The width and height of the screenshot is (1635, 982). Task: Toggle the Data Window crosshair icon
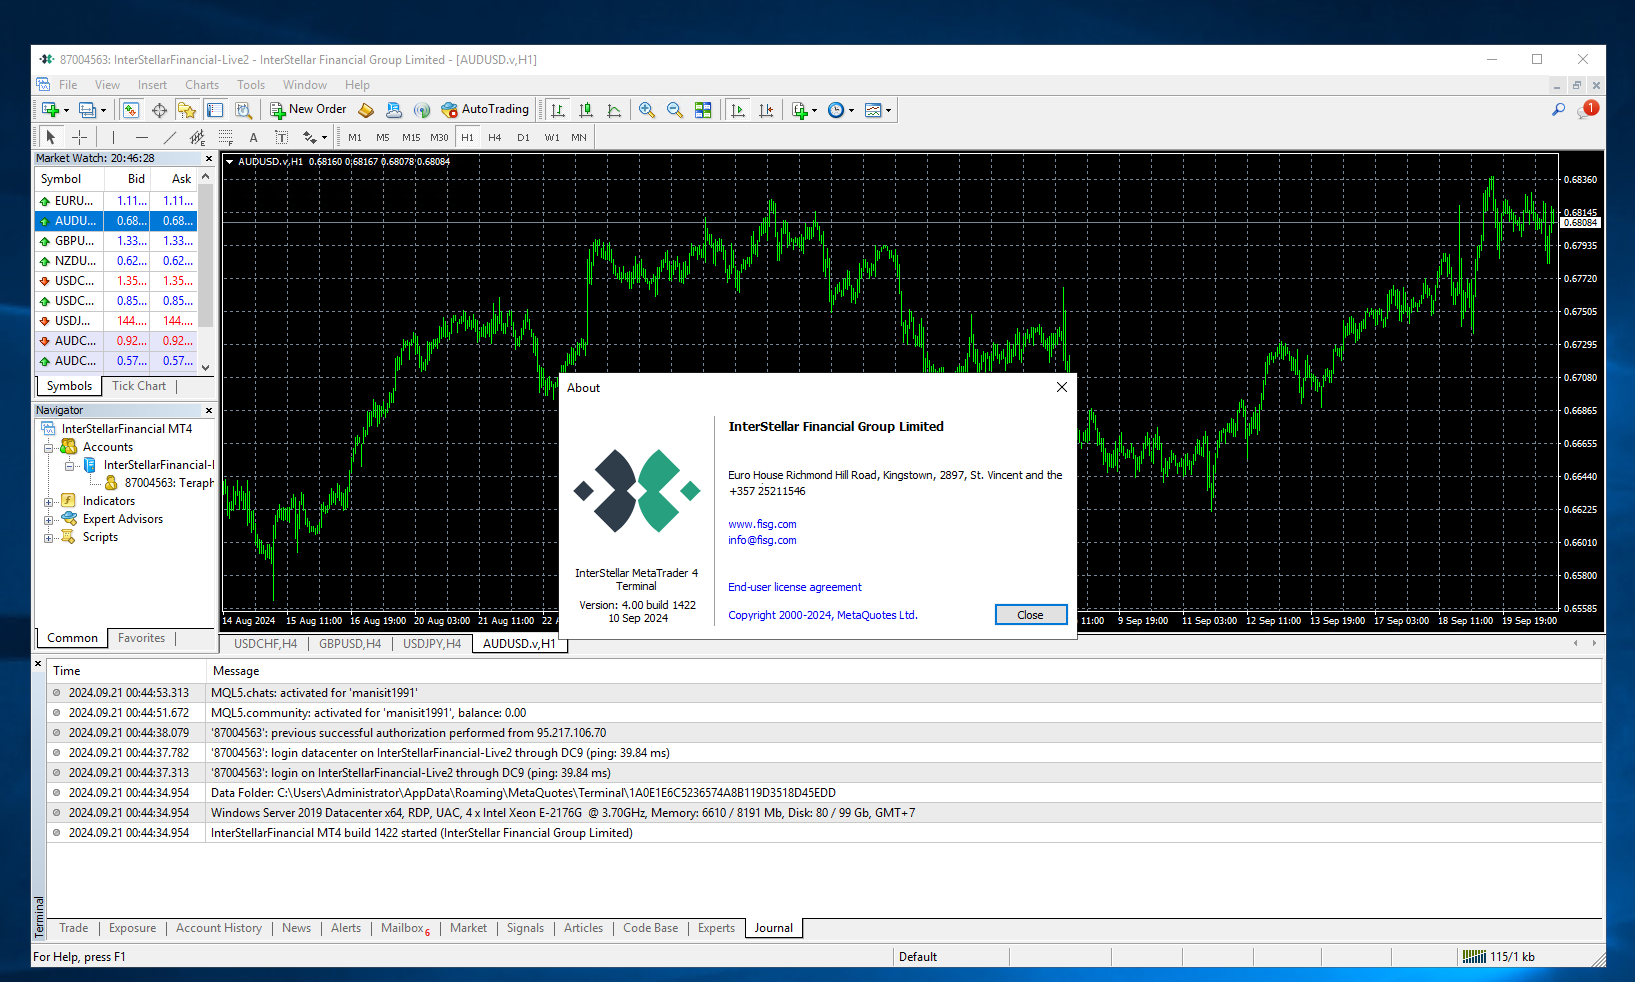(159, 110)
